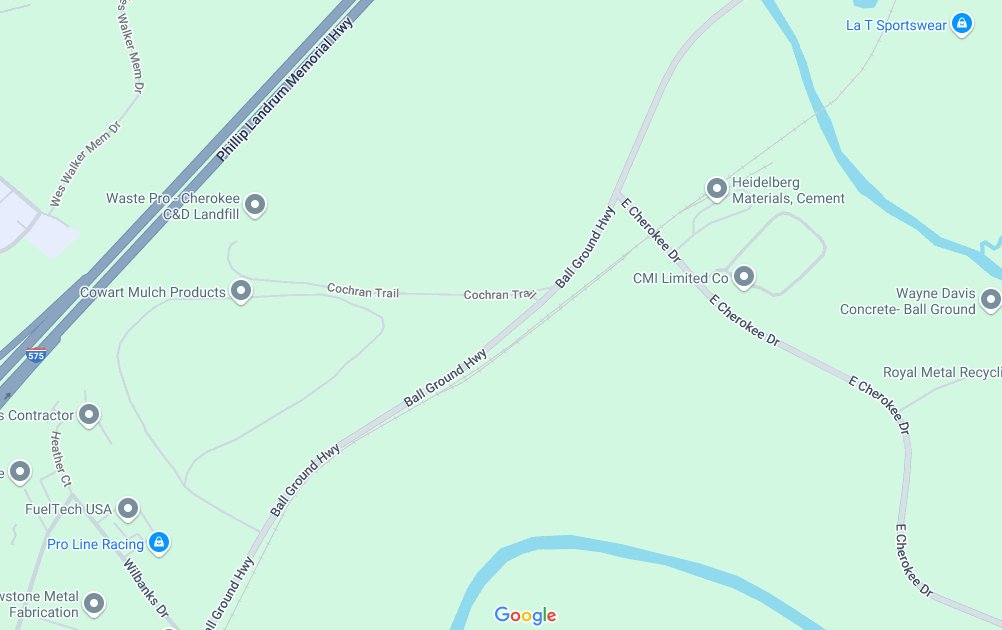Select the Wes Walker Mem Dr label
This screenshot has height=630, width=1002.
pos(85,164)
